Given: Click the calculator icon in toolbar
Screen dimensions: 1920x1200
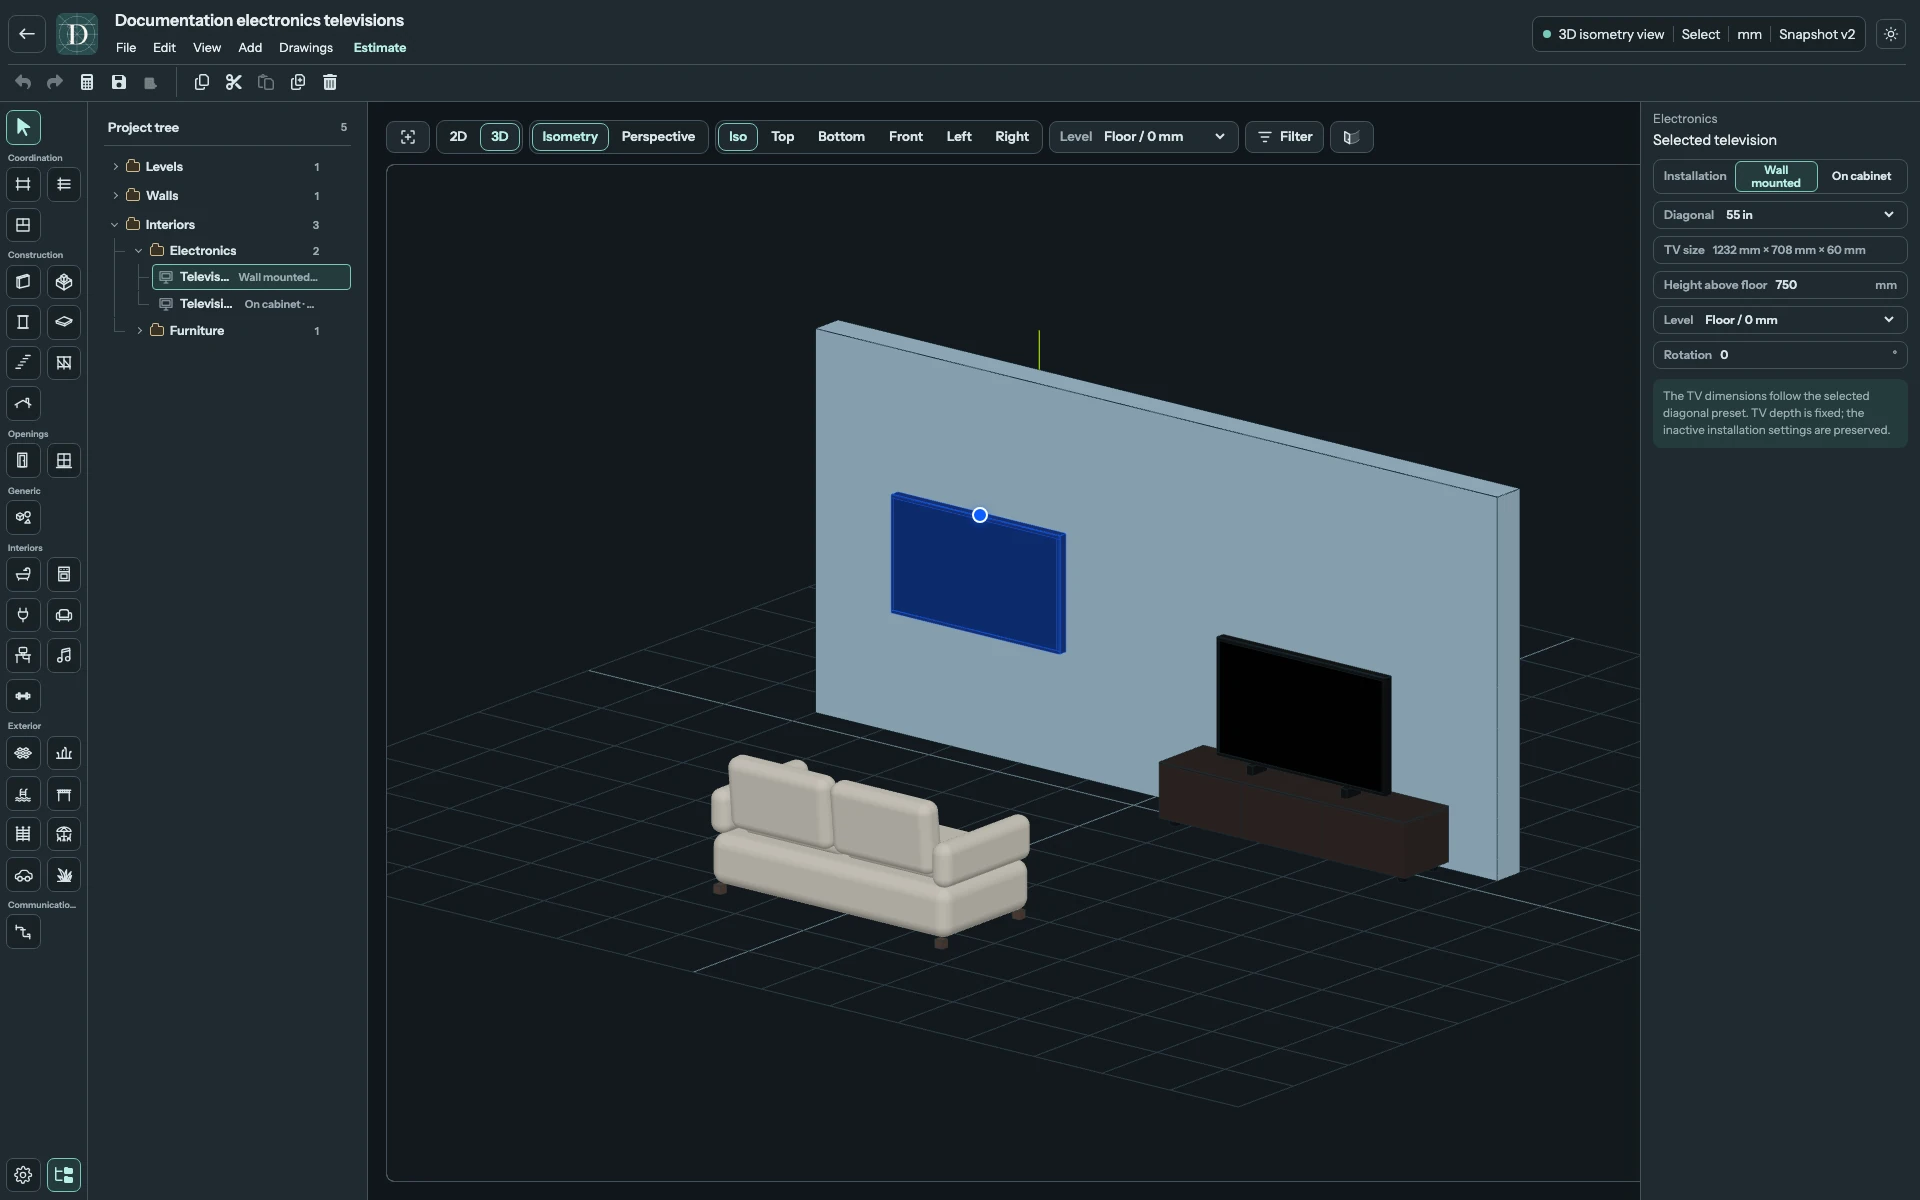Looking at the screenshot, I should (x=87, y=82).
